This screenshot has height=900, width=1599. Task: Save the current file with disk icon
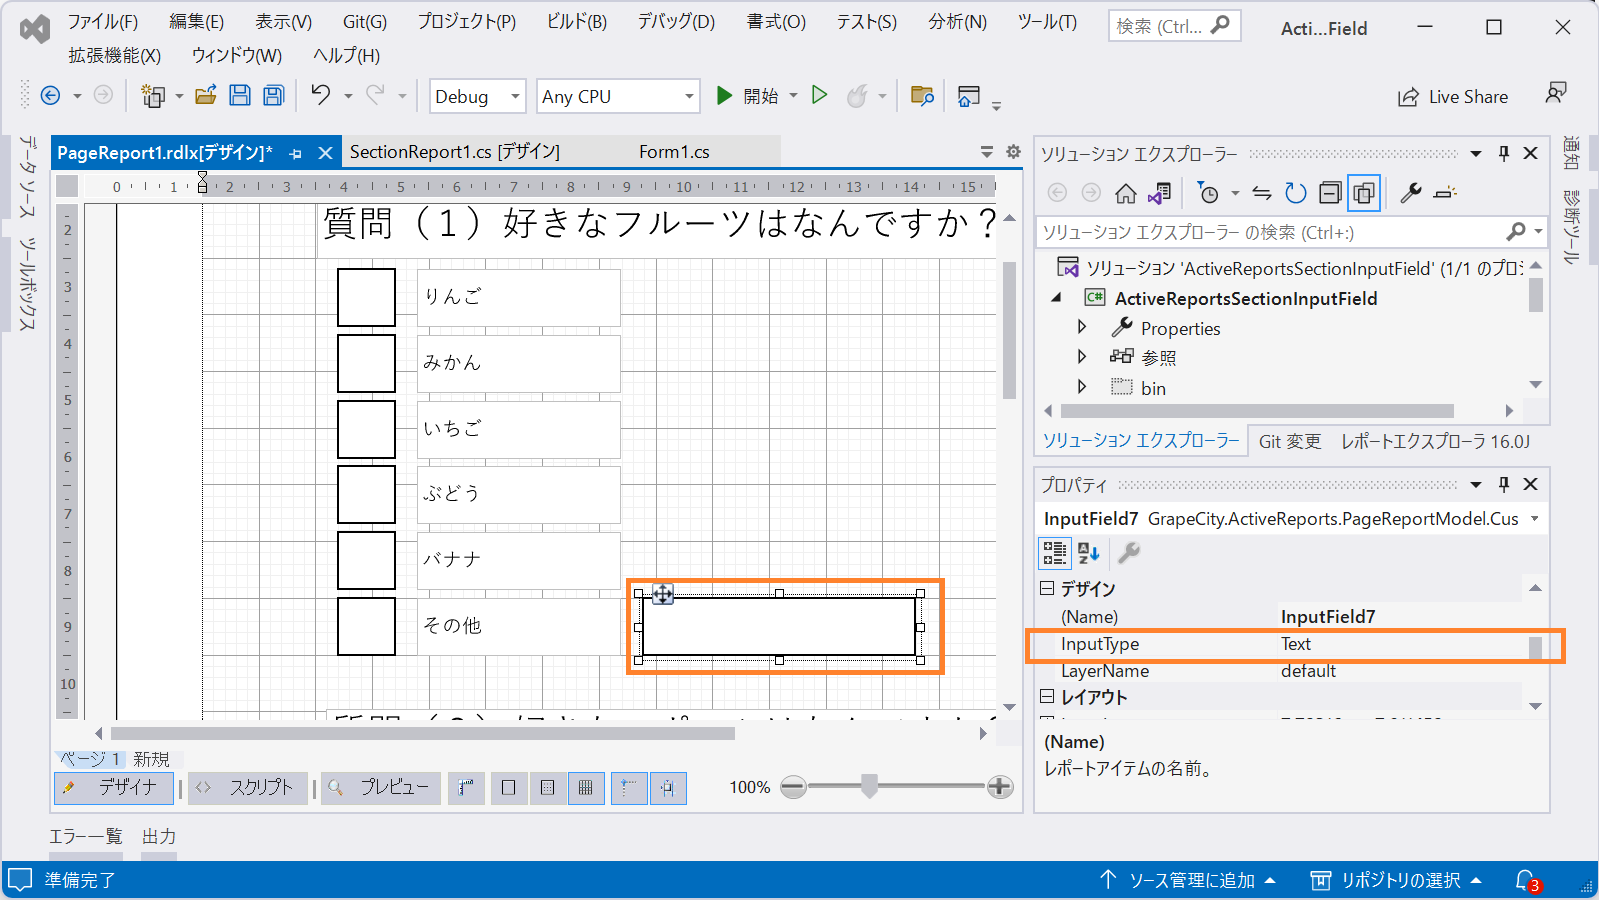pos(240,96)
